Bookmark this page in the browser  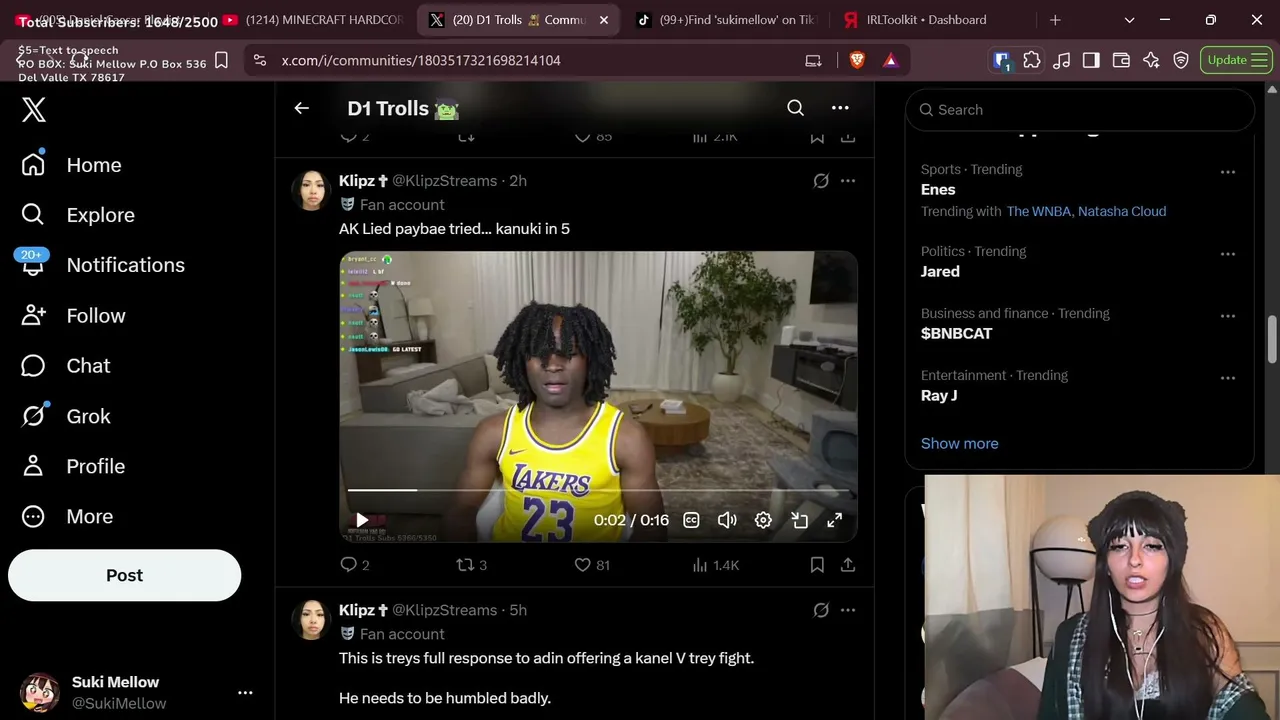[222, 60]
